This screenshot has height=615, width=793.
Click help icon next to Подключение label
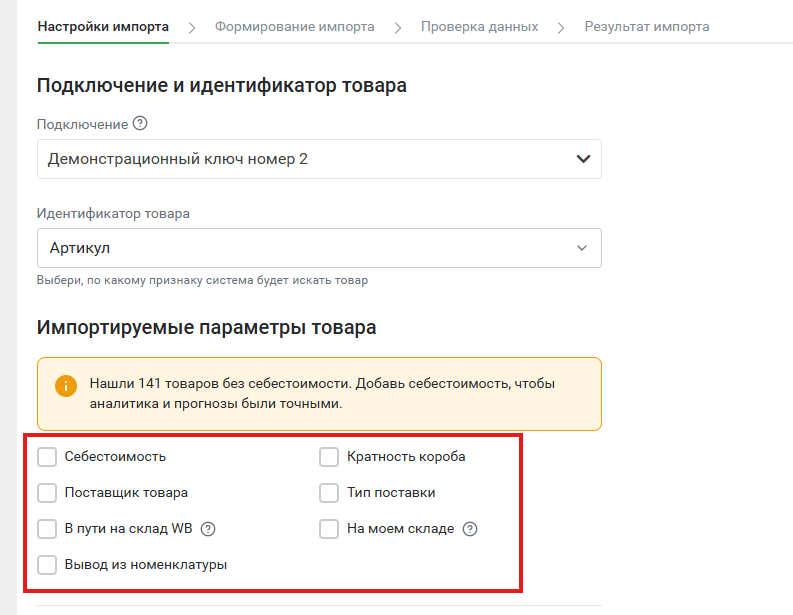(140, 123)
